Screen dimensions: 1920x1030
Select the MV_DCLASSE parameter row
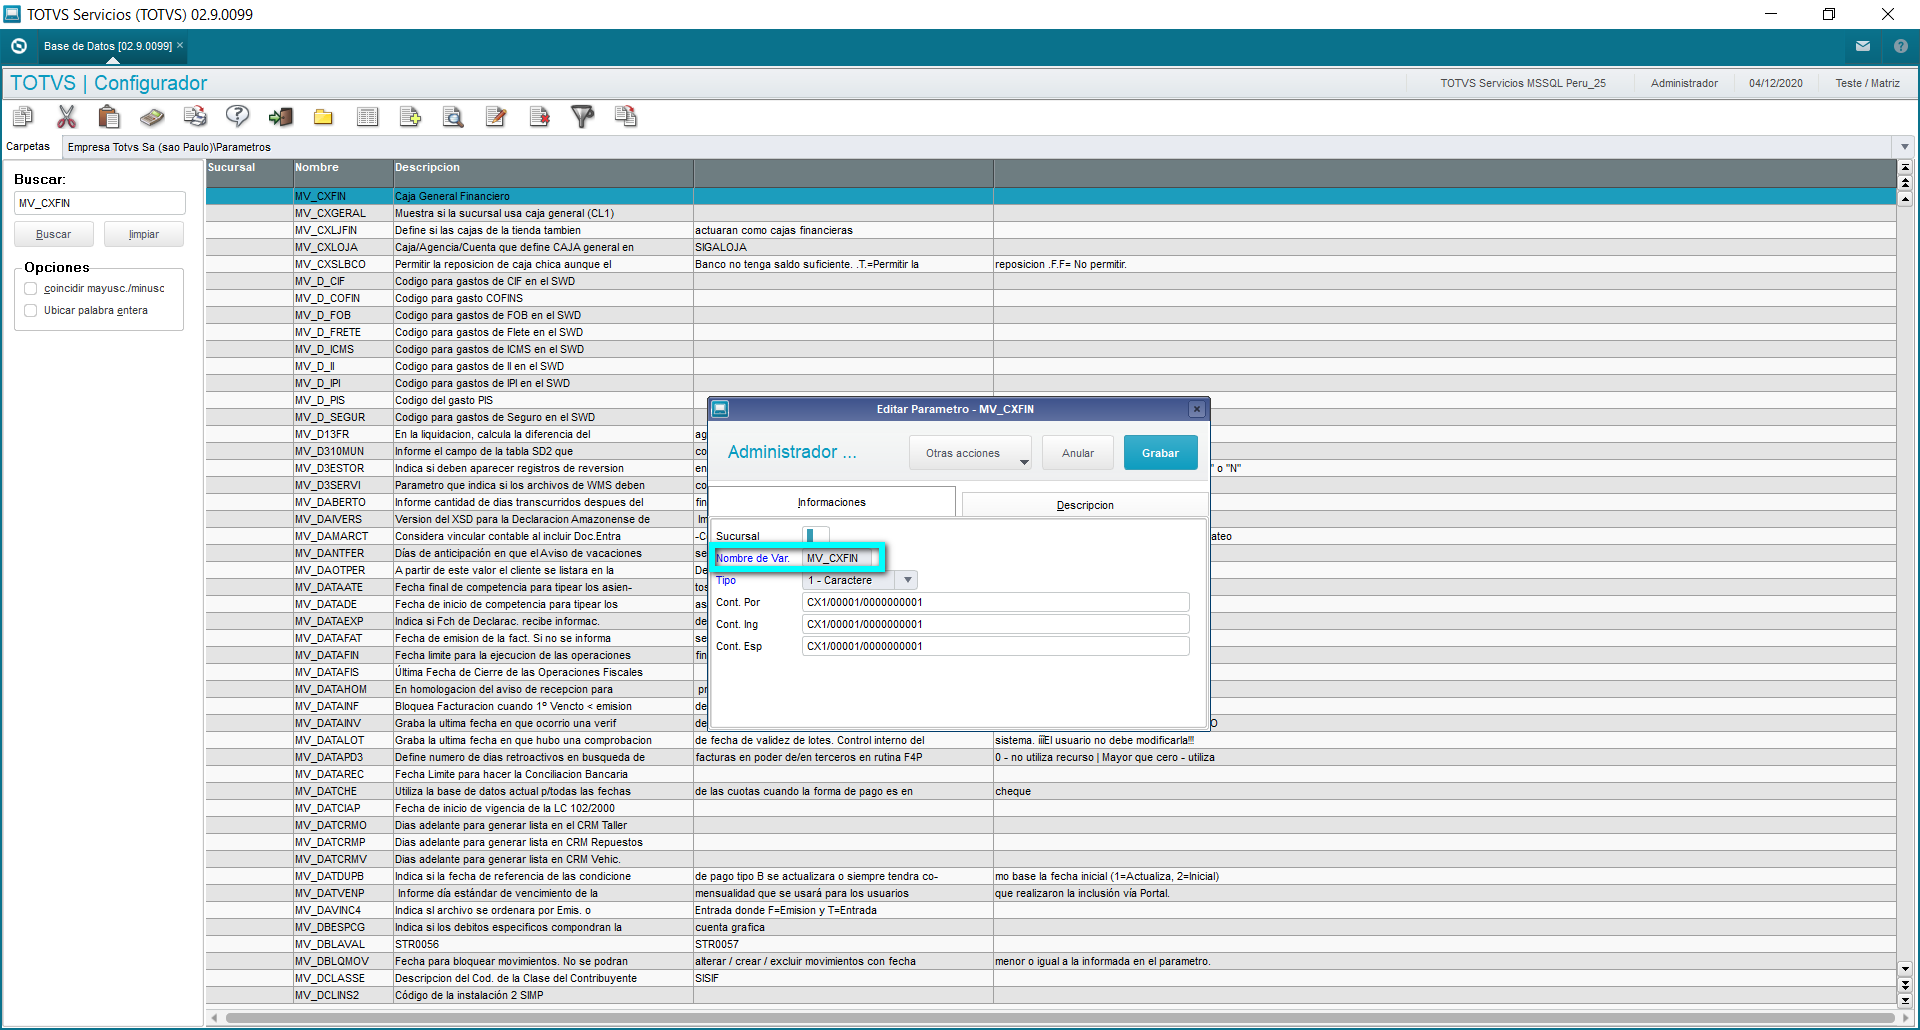coord(1051,978)
